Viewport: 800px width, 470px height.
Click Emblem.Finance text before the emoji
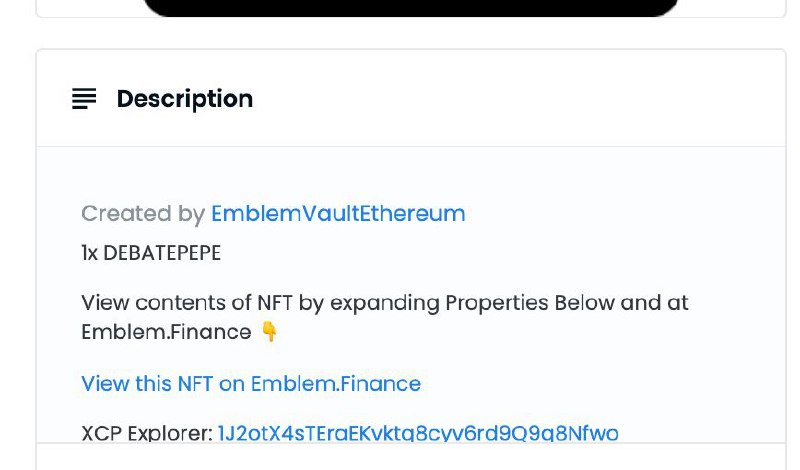[166, 332]
